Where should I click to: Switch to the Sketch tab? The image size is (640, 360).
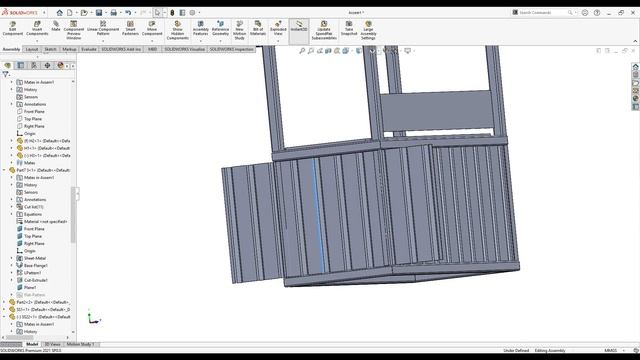50,49
